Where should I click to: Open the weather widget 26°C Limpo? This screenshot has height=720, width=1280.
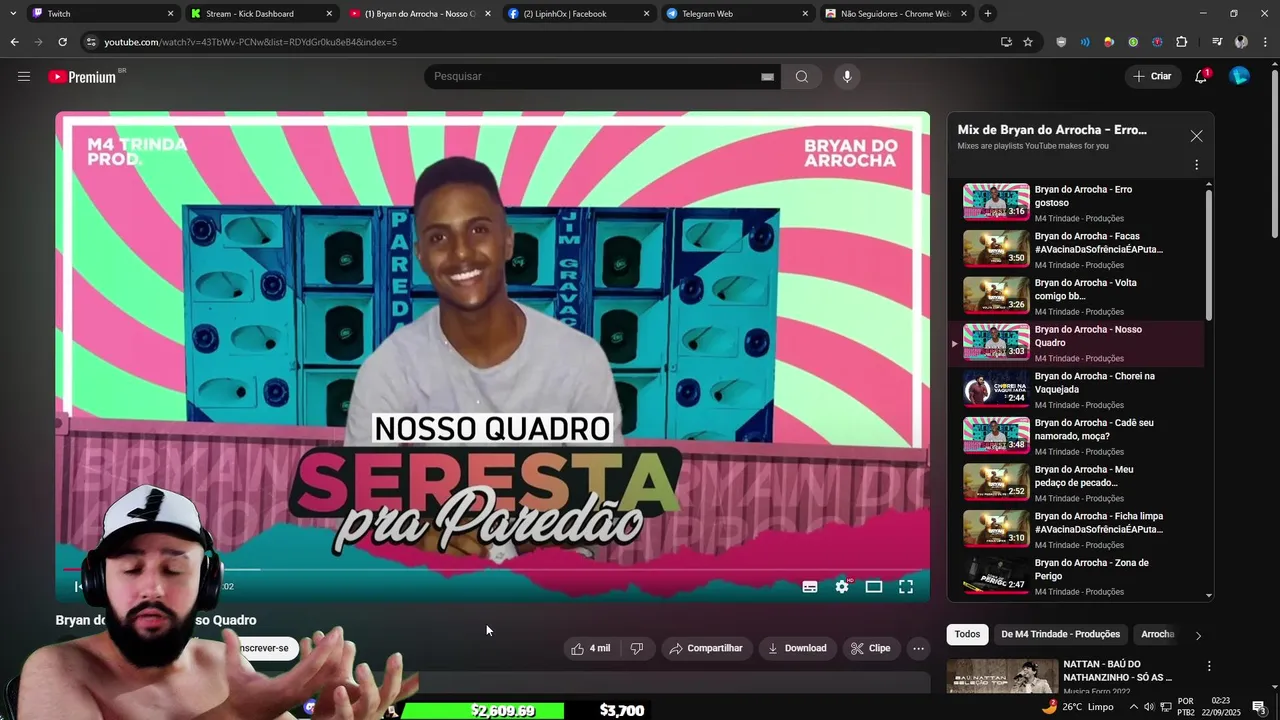[1077, 707]
